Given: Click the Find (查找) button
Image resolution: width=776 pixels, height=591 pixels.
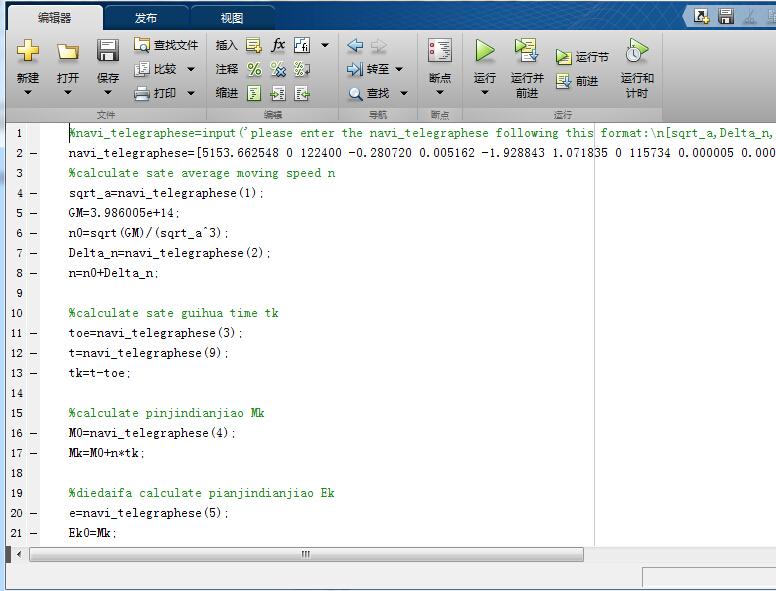Looking at the screenshot, I should point(369,93).
